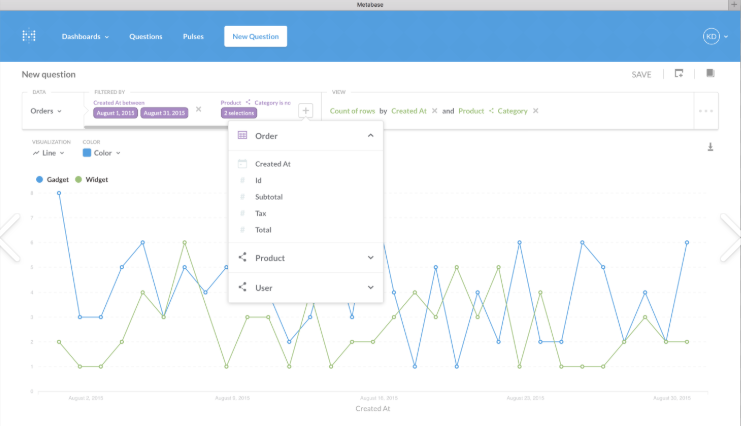Collapse the Order section in the popup
This screenshot has height=426, width=741.
(x=370, y=135)
